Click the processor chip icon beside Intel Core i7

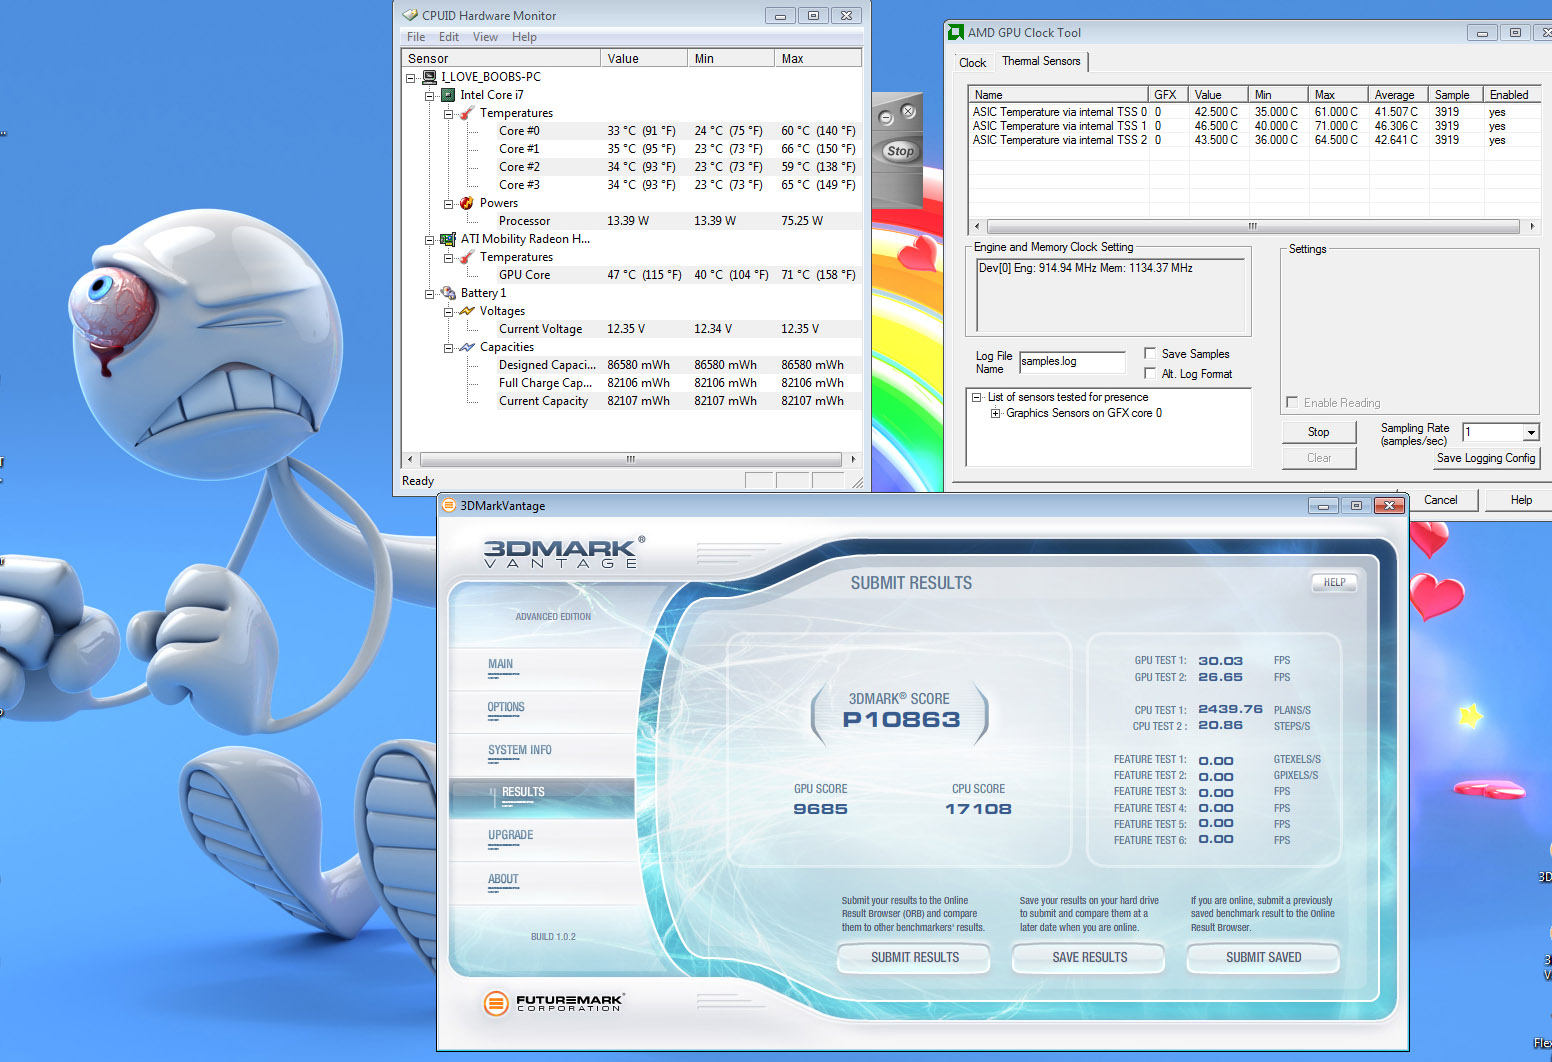[x=448, y=95]
